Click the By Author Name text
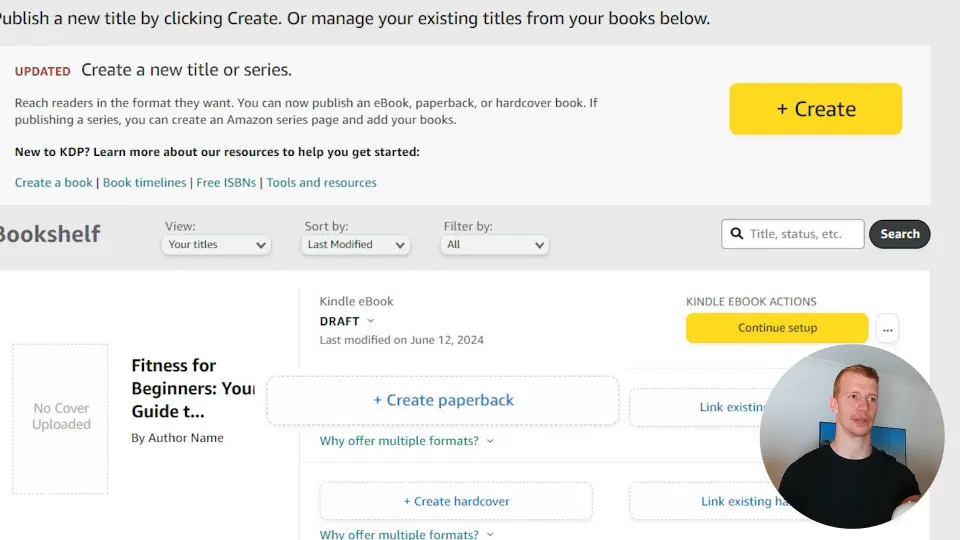This screenshot has width=960, height=540. click(x=177, y=438)
